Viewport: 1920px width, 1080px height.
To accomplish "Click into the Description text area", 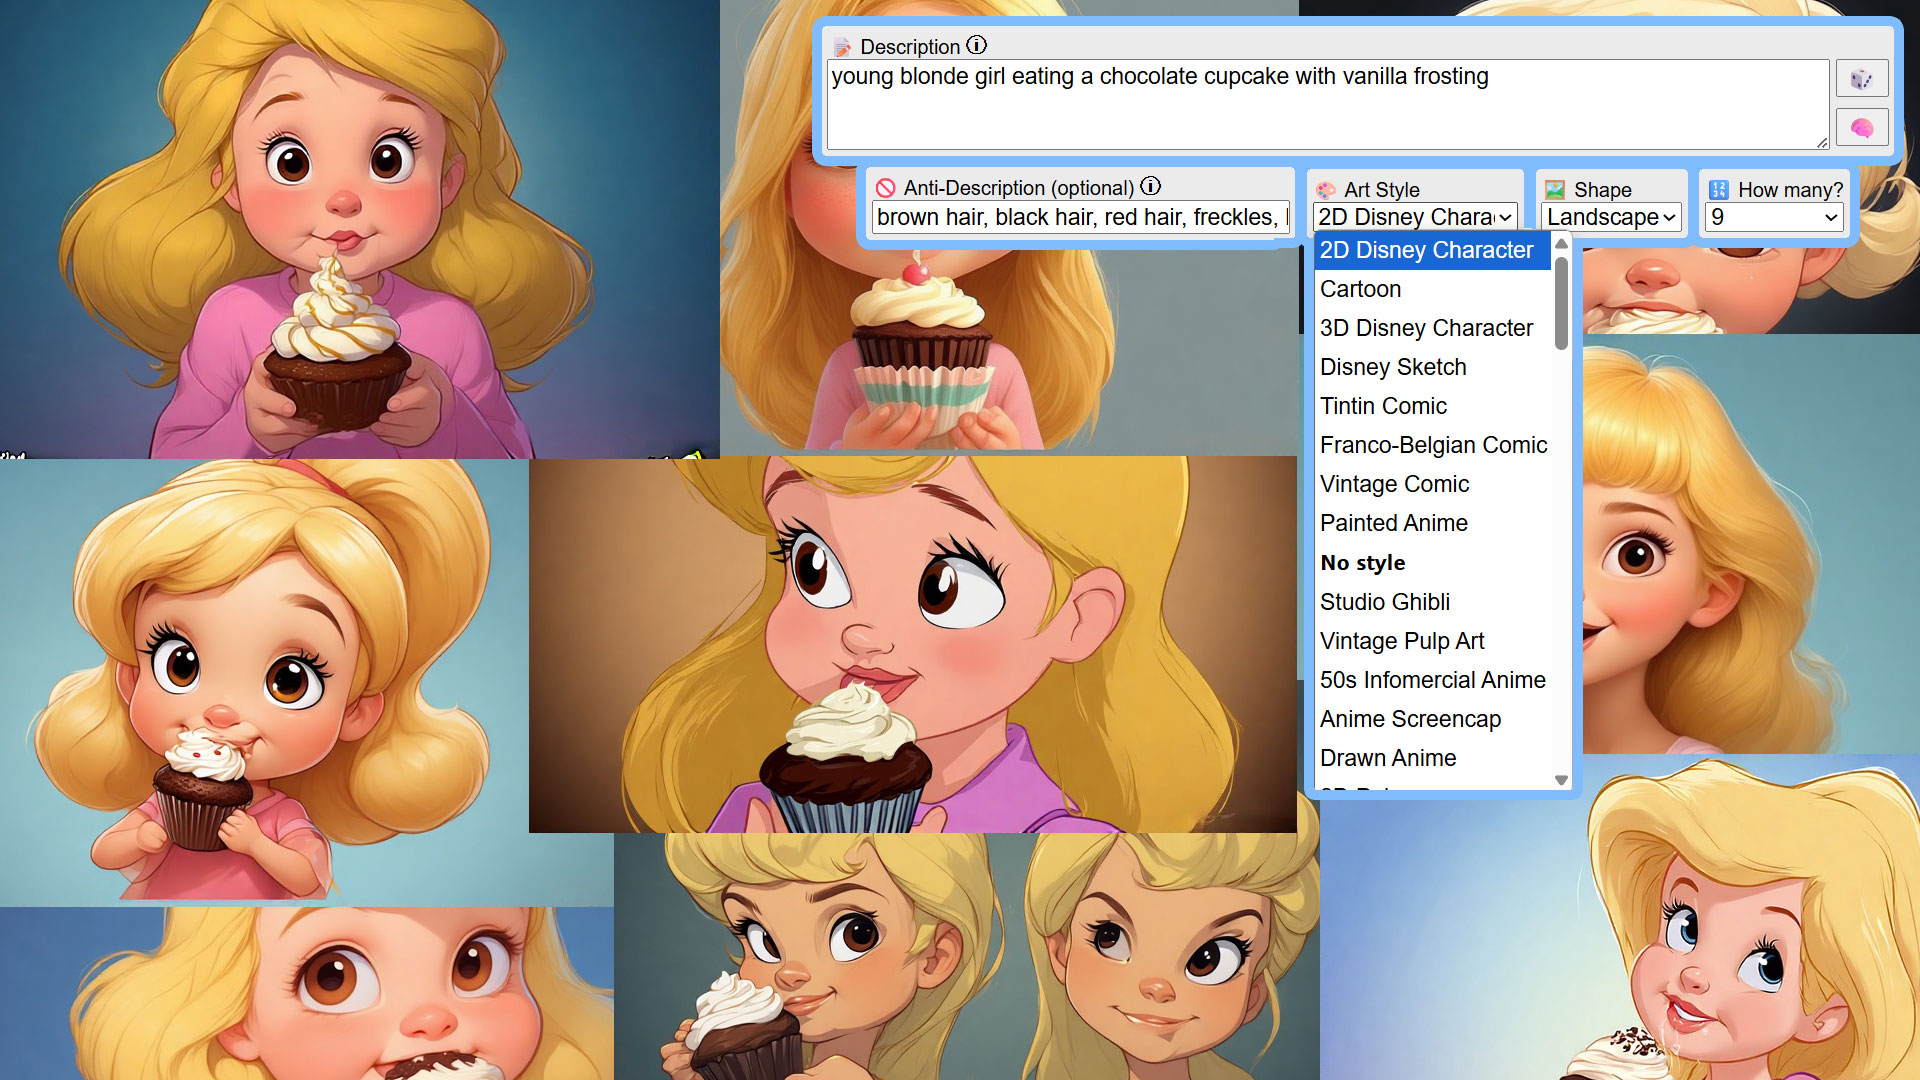I will click(x=1328, y=104).
